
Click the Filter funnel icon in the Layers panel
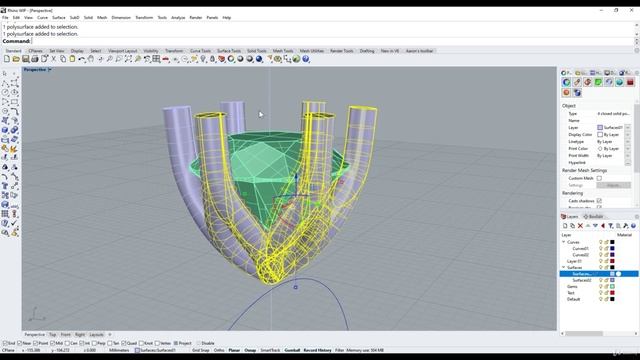pos(611,226)
